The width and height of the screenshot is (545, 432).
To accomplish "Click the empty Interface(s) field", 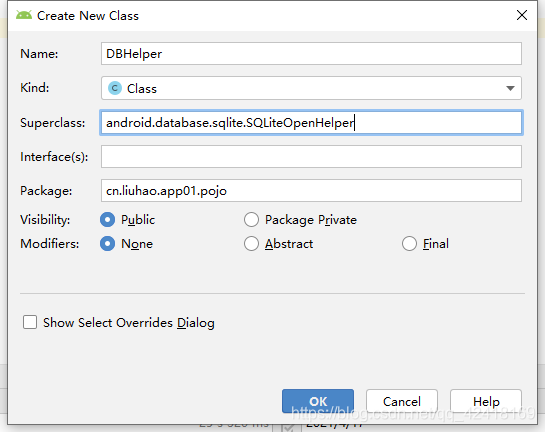I will coord(311,157).
